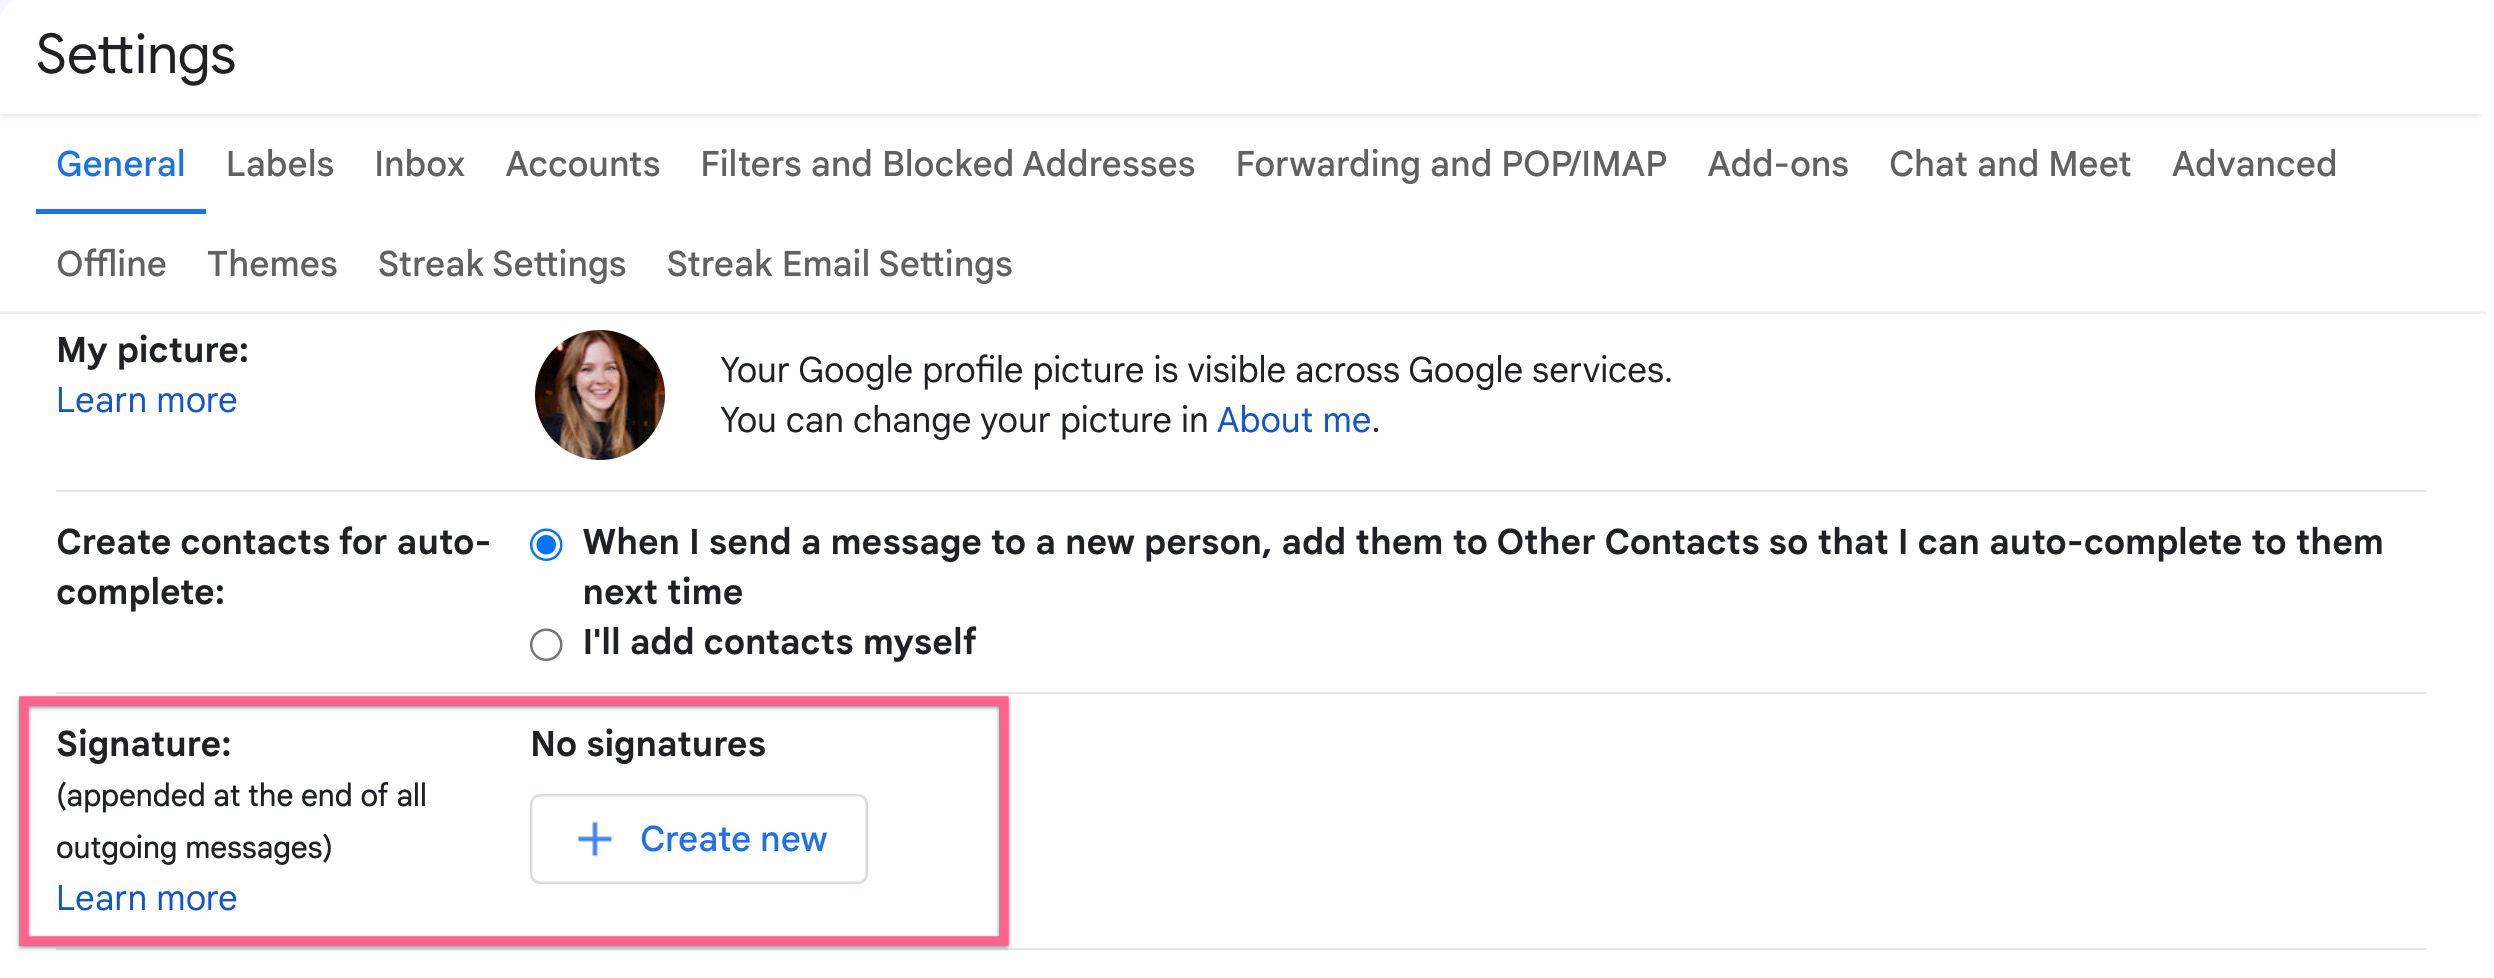Click Learn more under My picture
The image size is (2494, 978).
click(x=148, y=400)
